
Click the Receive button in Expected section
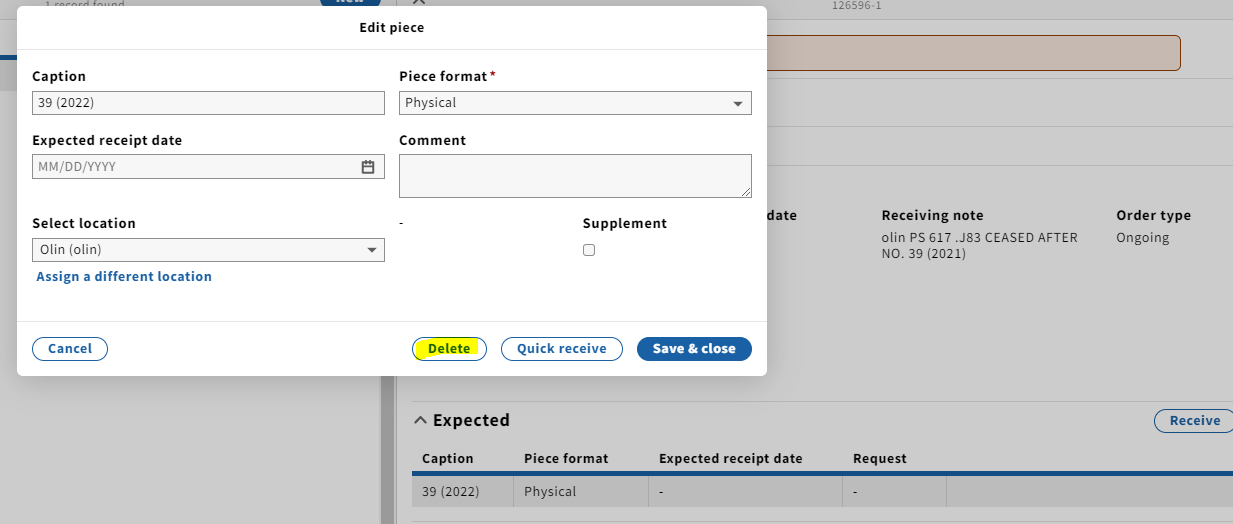[x=1194, y=421]
